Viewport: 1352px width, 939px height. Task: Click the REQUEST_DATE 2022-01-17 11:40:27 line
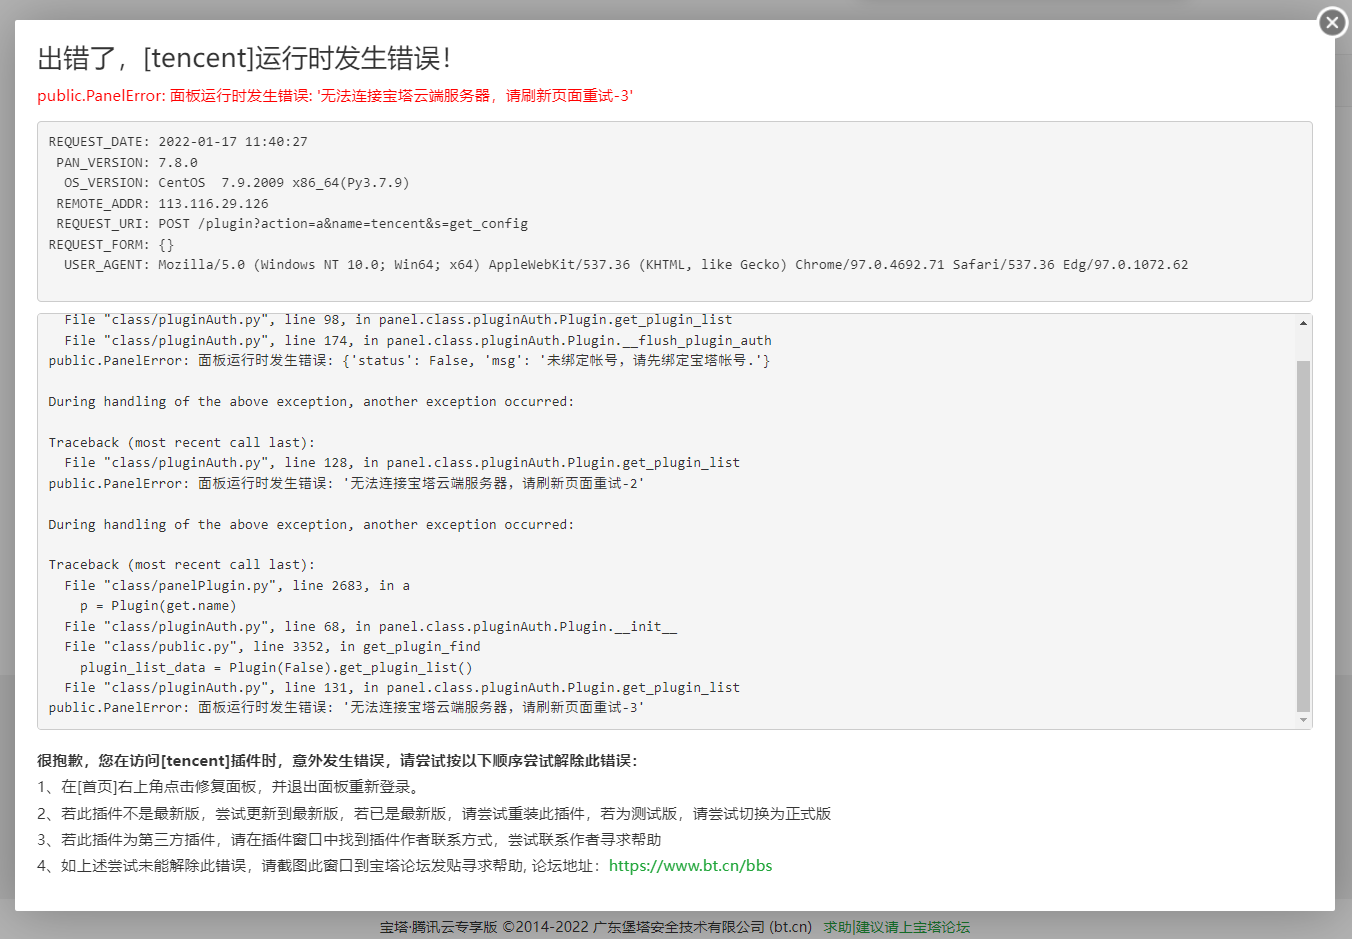click(178, 142)
